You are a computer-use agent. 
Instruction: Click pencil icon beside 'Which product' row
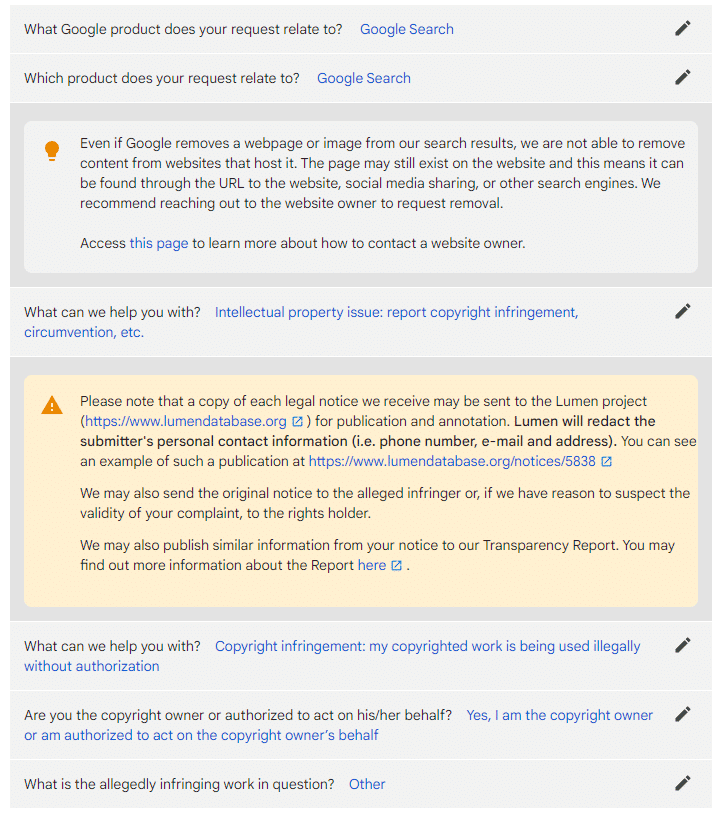coord(682,78)
